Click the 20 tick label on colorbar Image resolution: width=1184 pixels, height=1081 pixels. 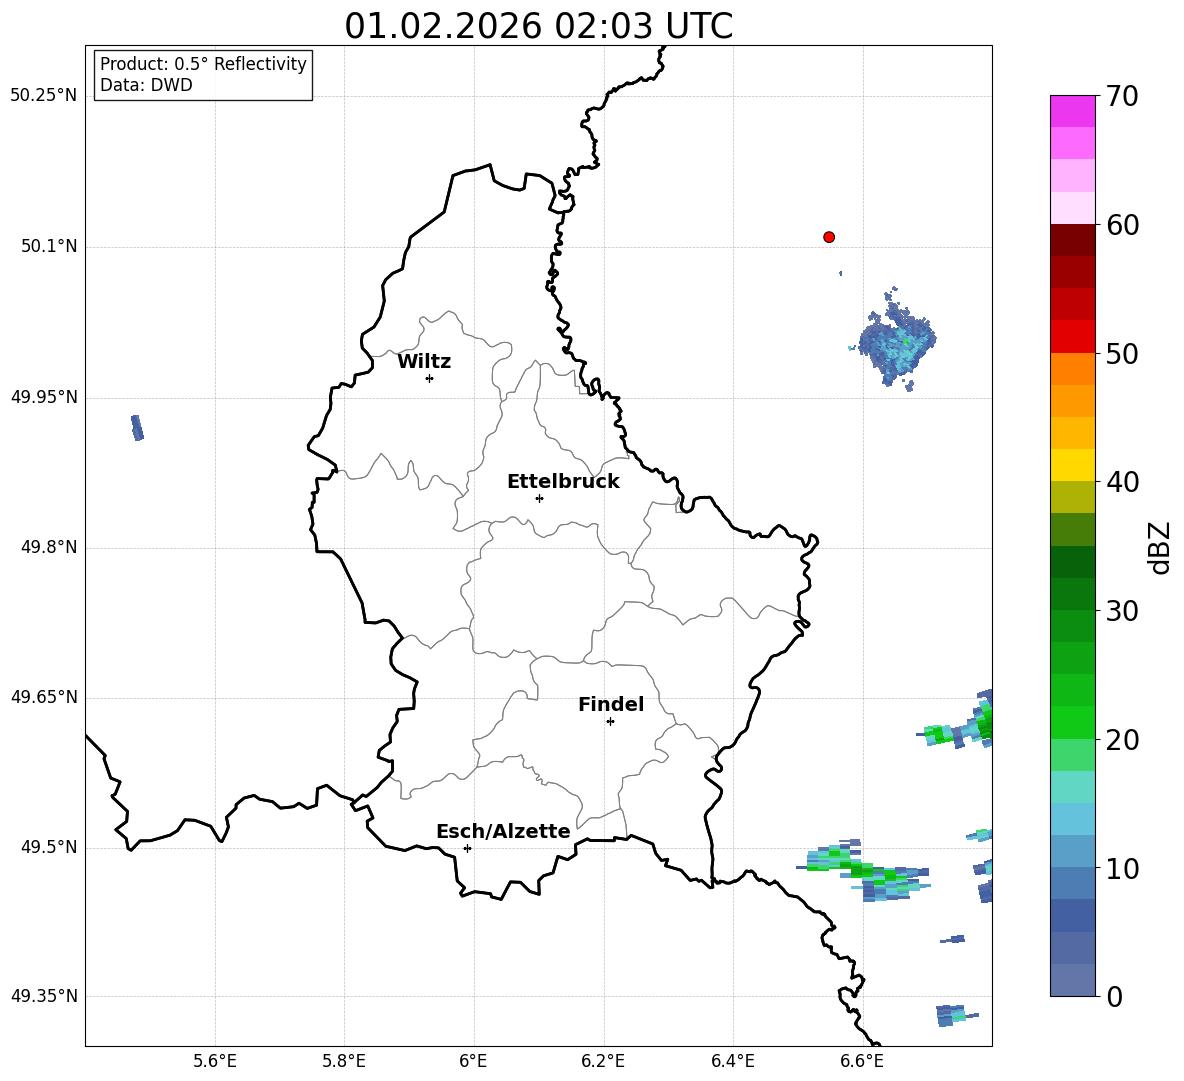click(1122, 740)
